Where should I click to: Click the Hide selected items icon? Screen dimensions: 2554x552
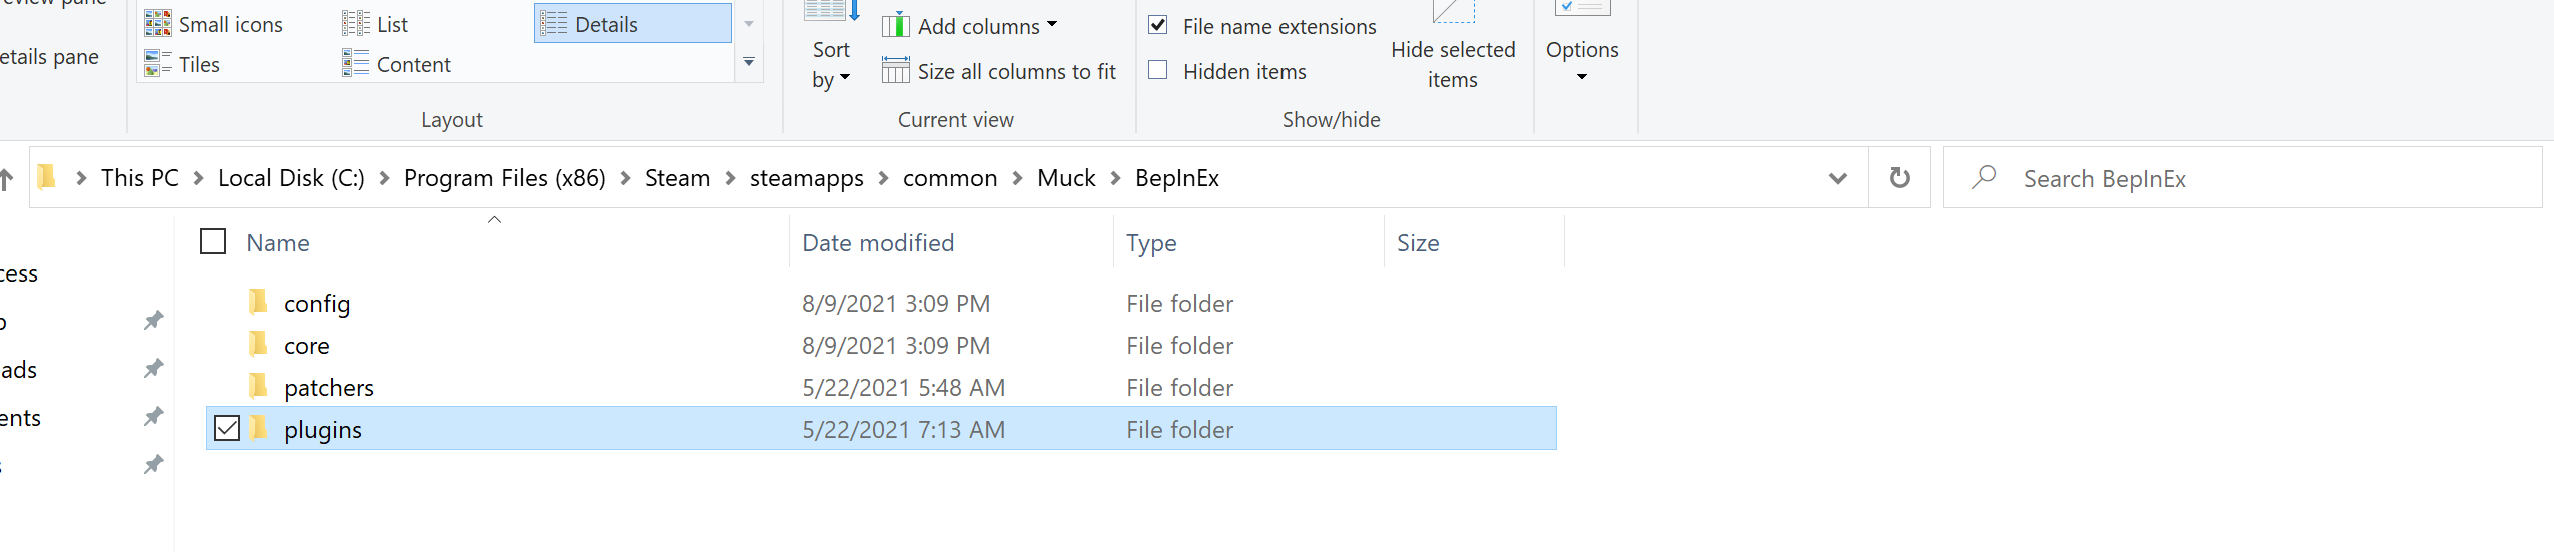point(1452,12)
